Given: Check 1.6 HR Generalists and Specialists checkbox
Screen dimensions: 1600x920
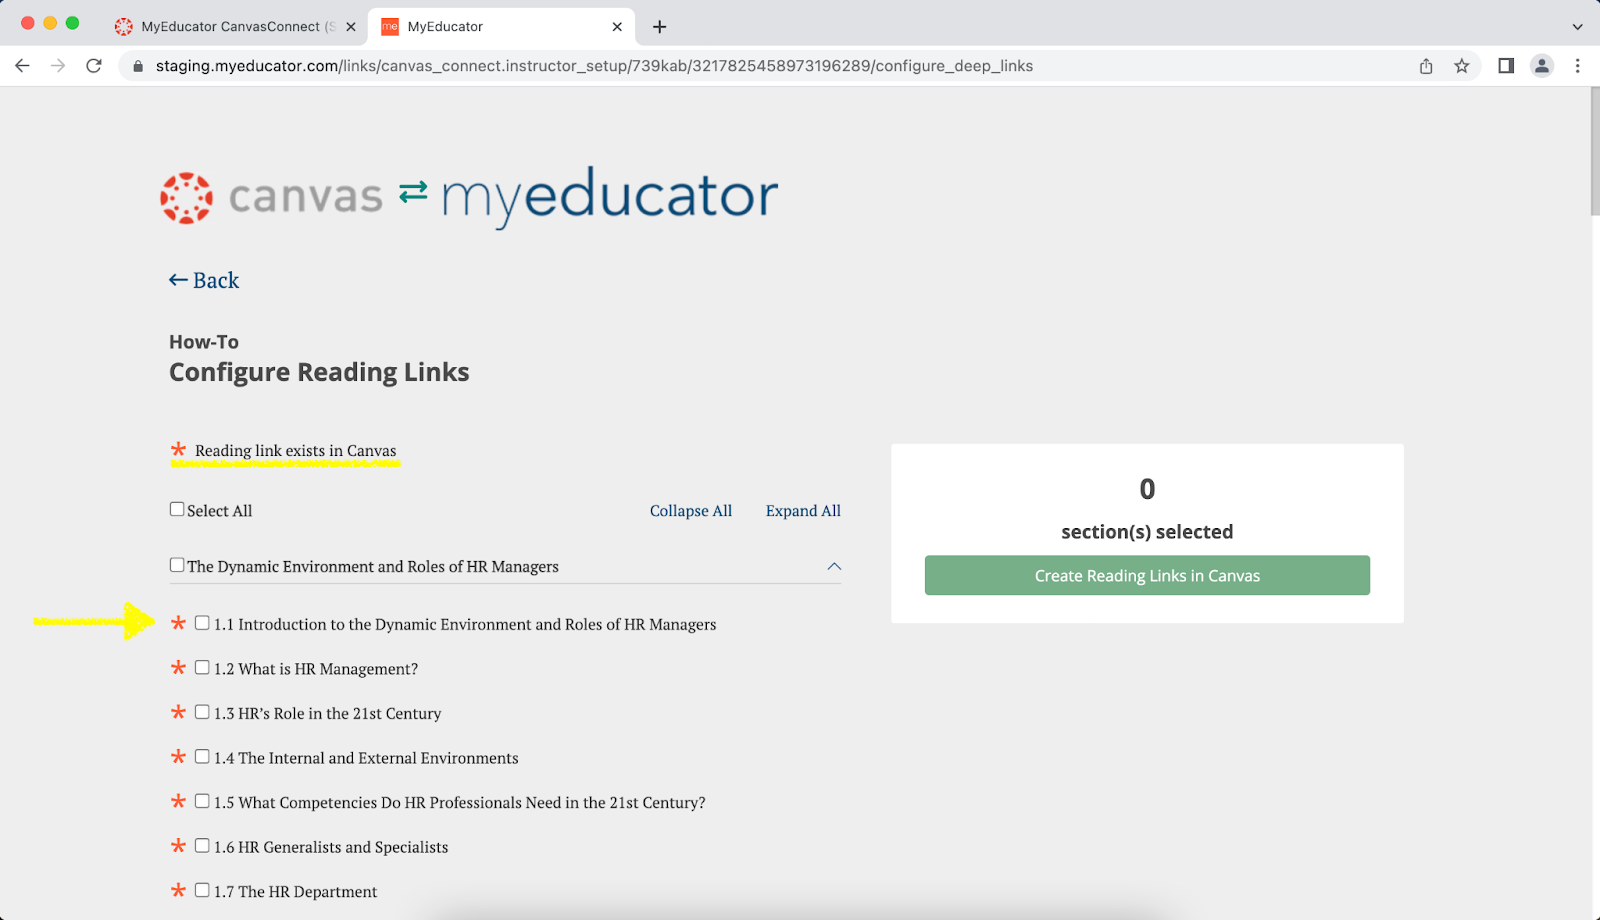Looking at the screenshot, I should click(x=202, y=846).
